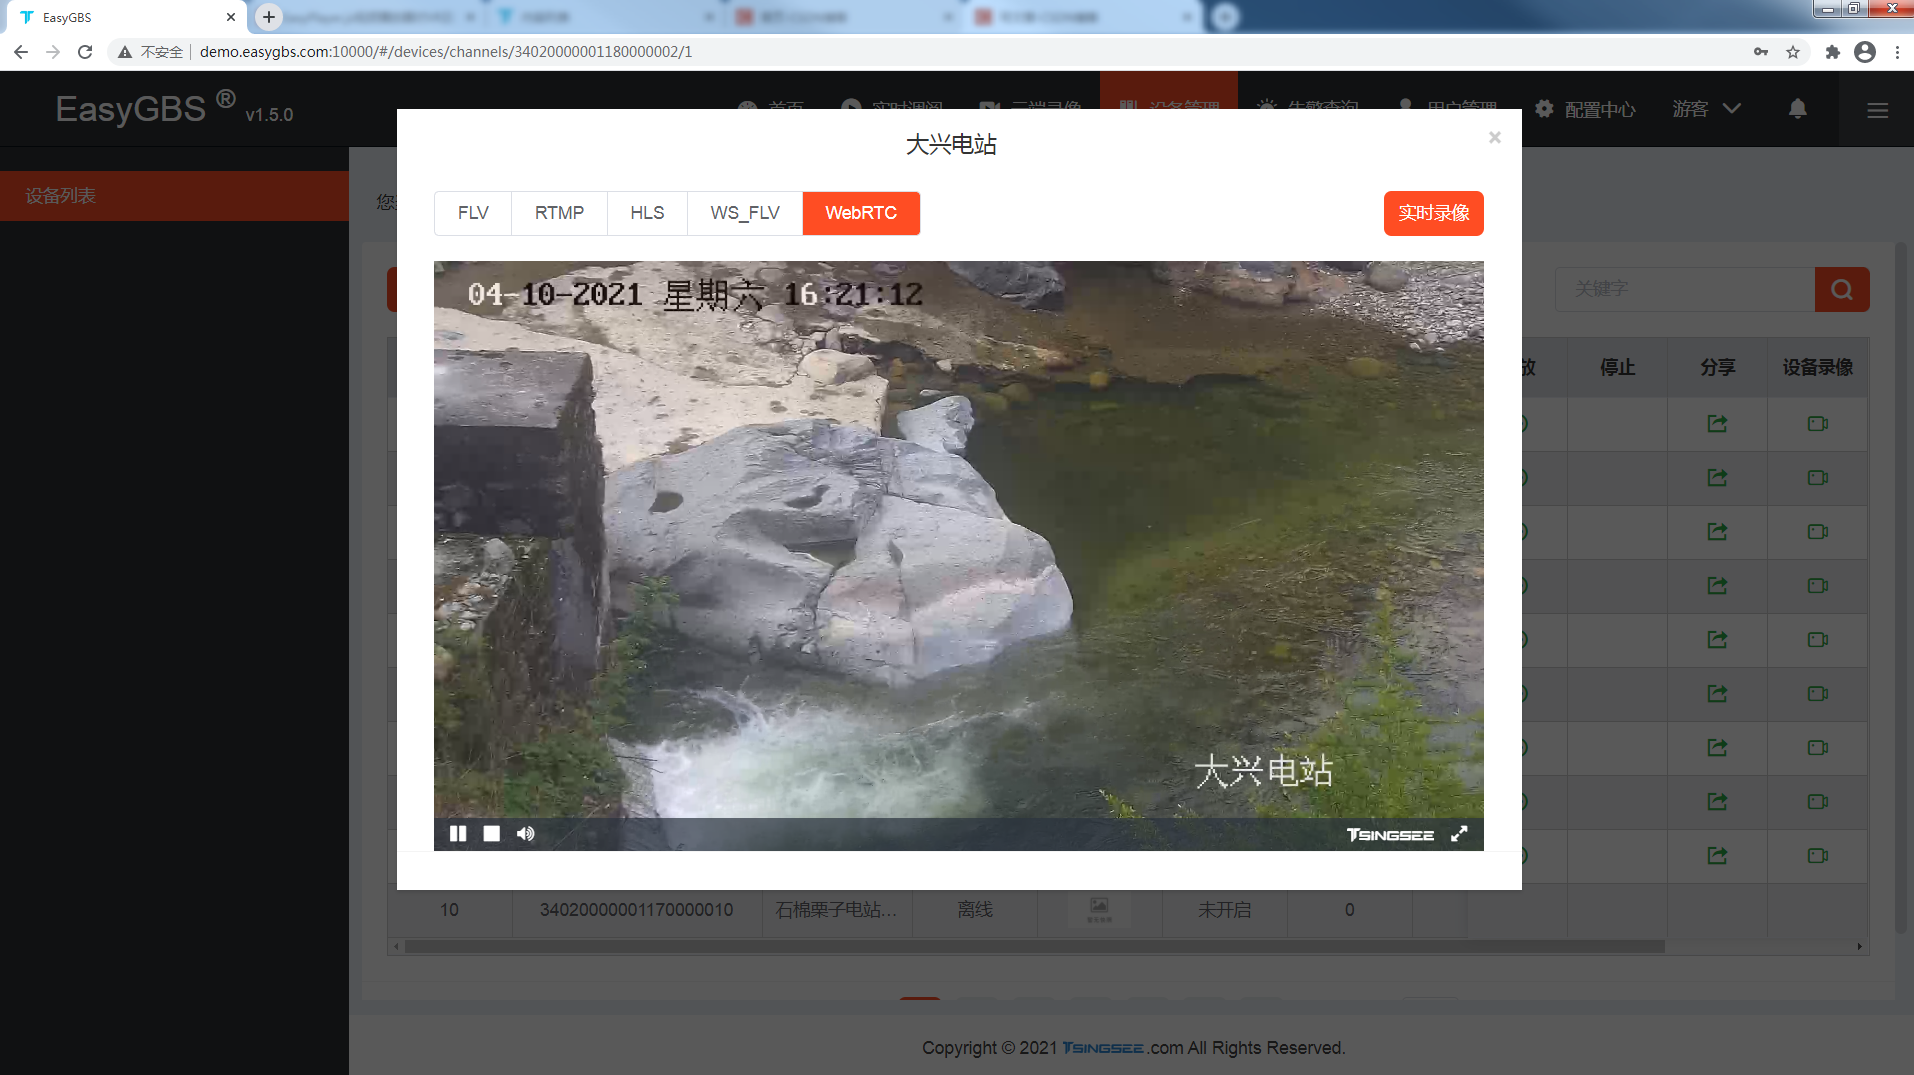
Task: Click the notification bell icon
Action: click(1797, 109)
